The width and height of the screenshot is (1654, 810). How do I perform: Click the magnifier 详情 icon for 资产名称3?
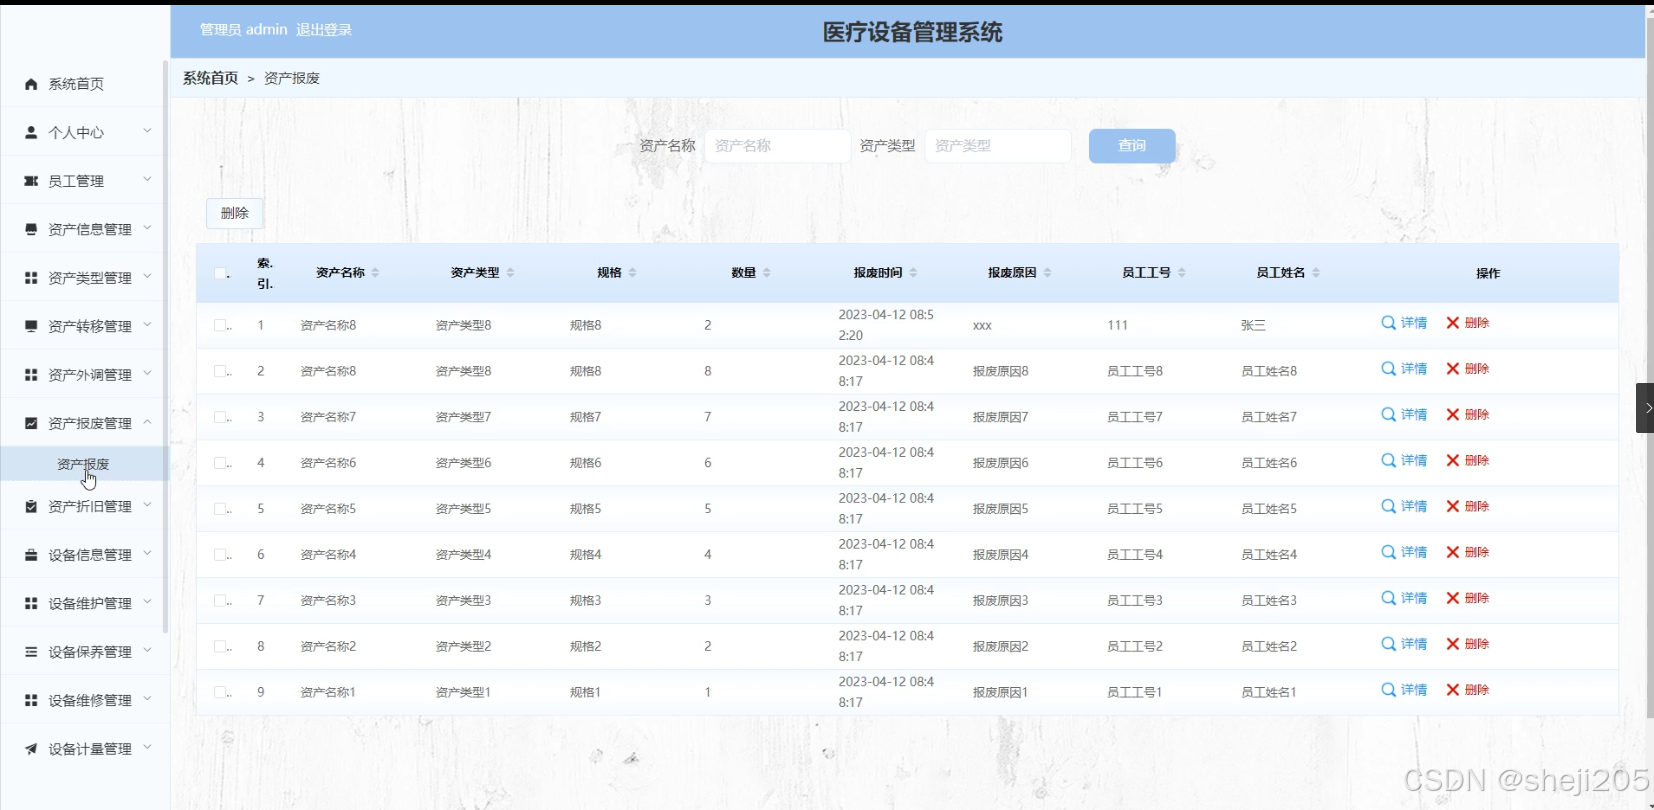coord(1388,599)
